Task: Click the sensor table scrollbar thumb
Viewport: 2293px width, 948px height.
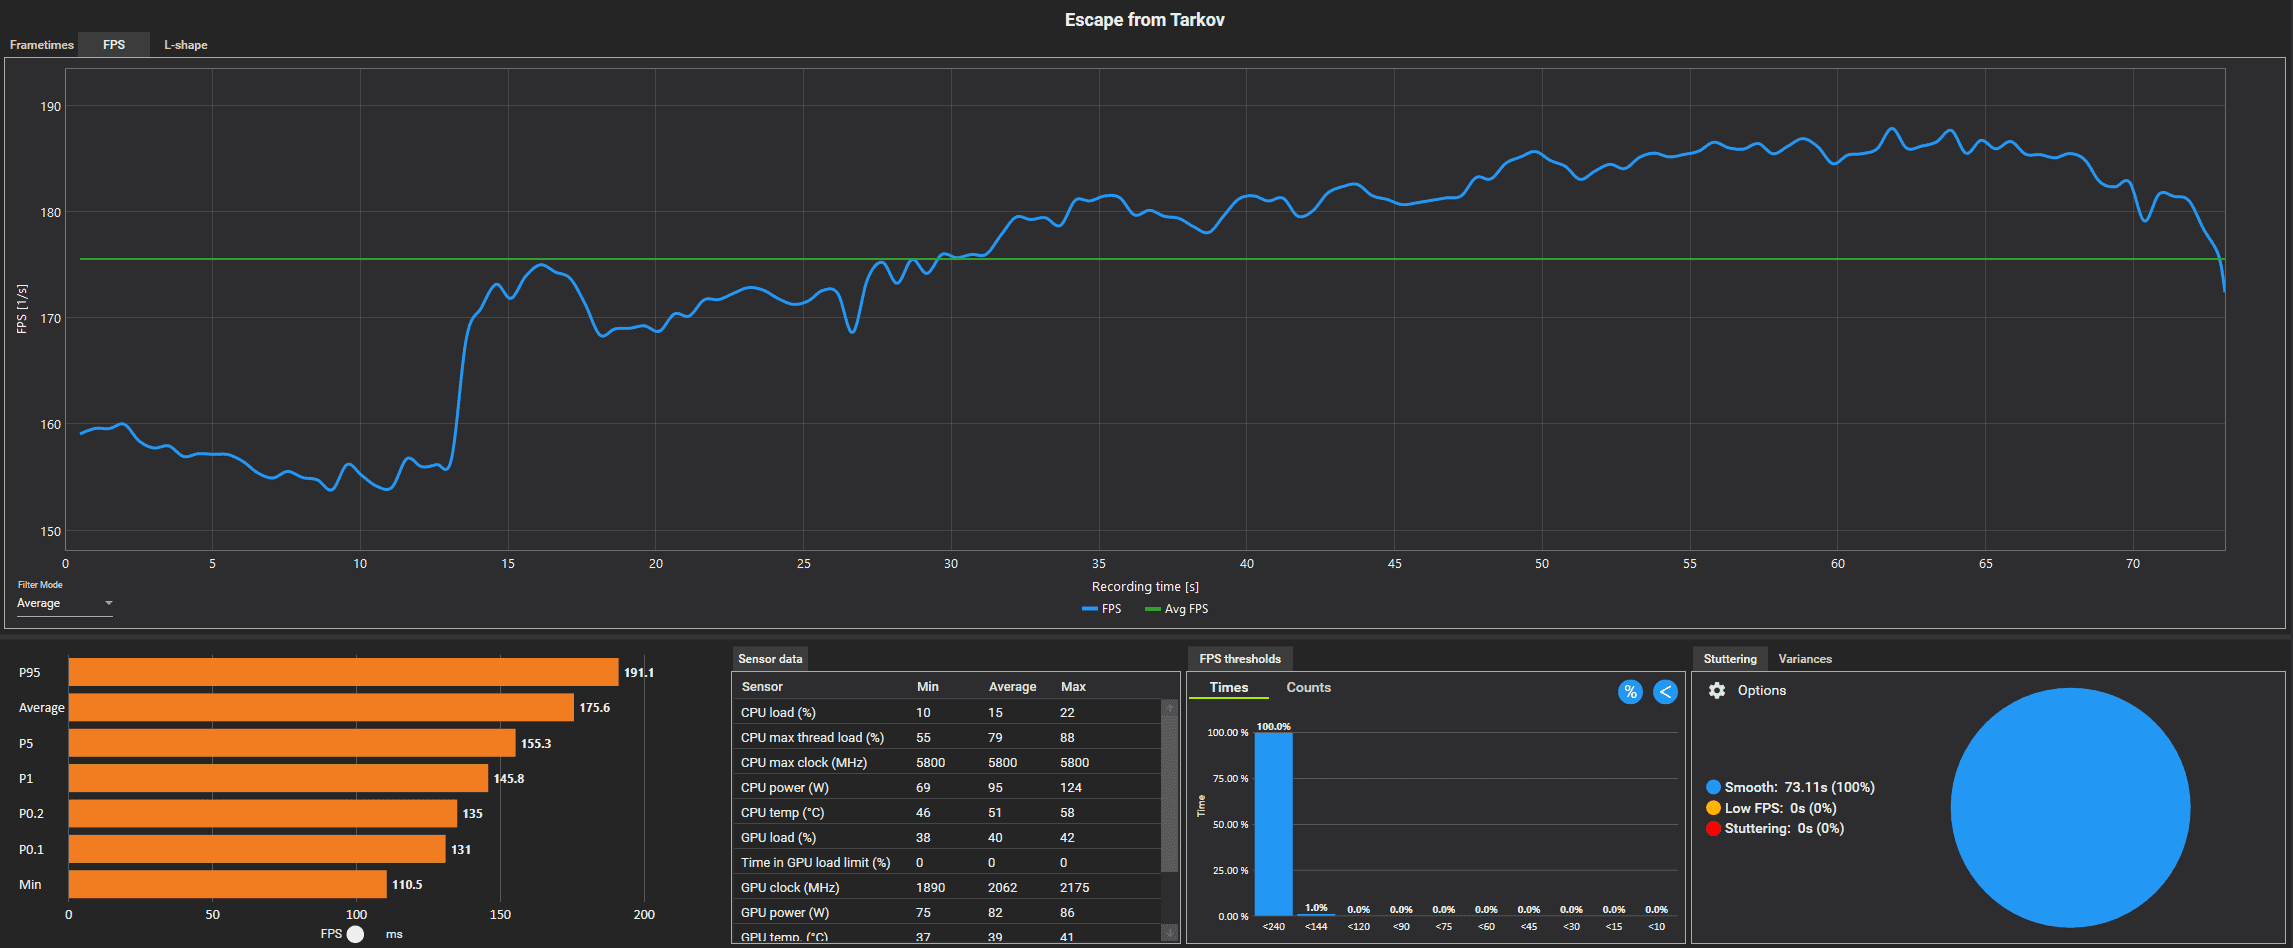Action: (1170, 795)
